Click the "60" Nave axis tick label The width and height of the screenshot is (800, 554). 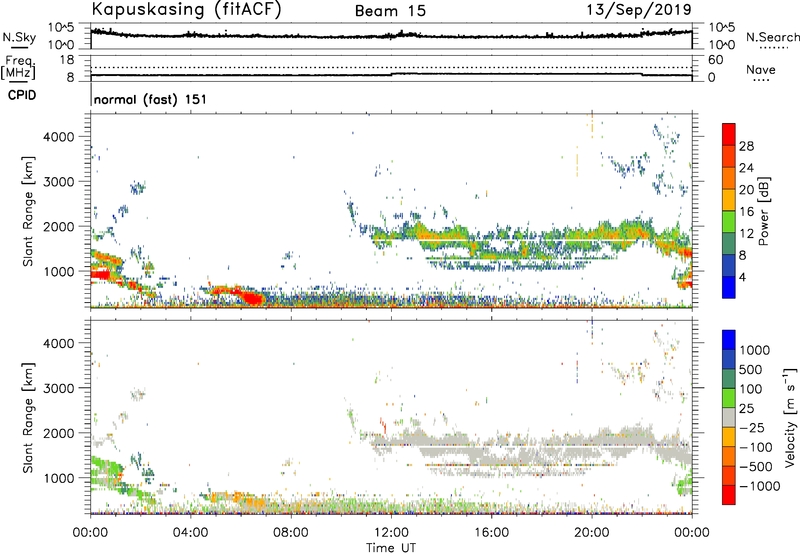(x=715, y=60)
